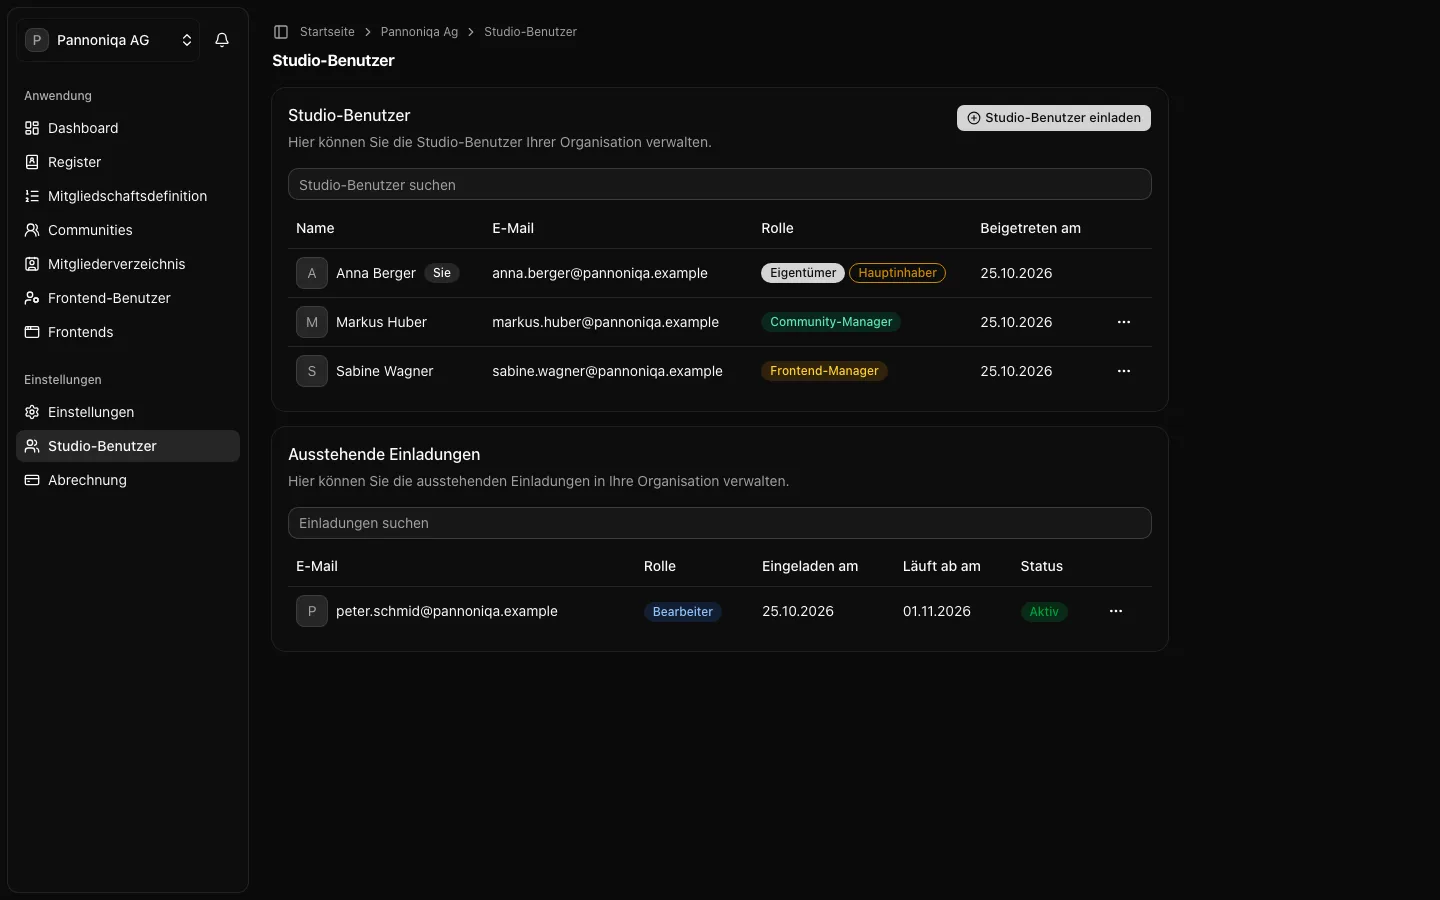Viewport: 1440px width, 900px height.
Task: Toggle the sidebar panel icon
Action: pos(281,32)
